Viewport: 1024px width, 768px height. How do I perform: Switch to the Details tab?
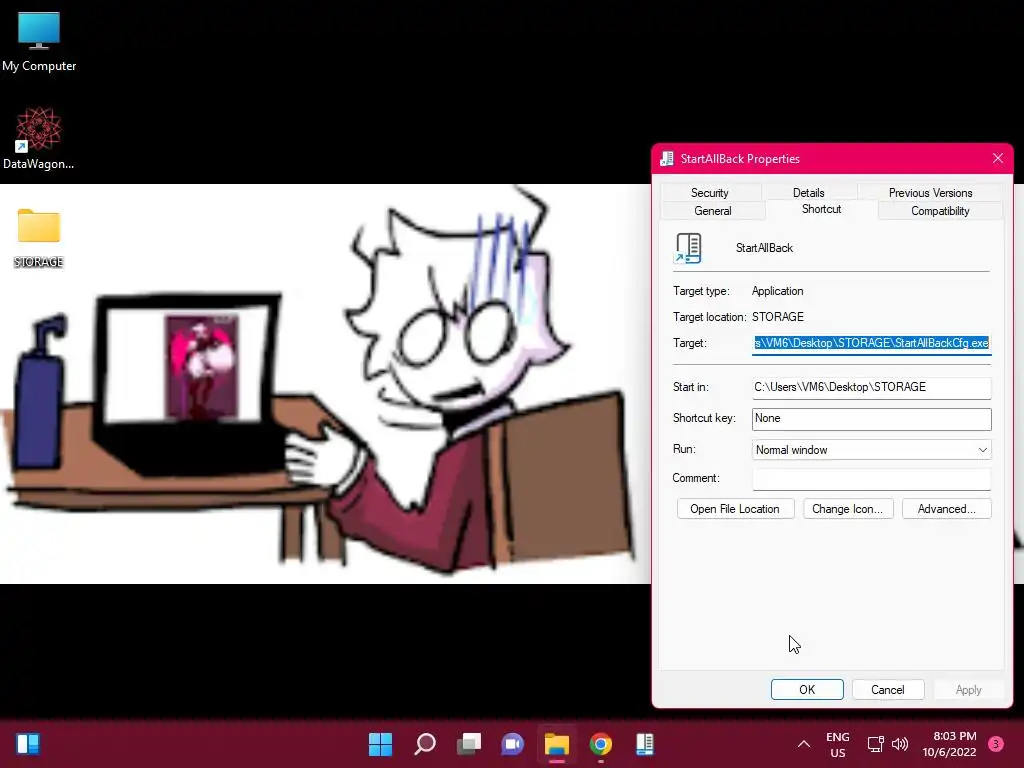click(808, 193)
